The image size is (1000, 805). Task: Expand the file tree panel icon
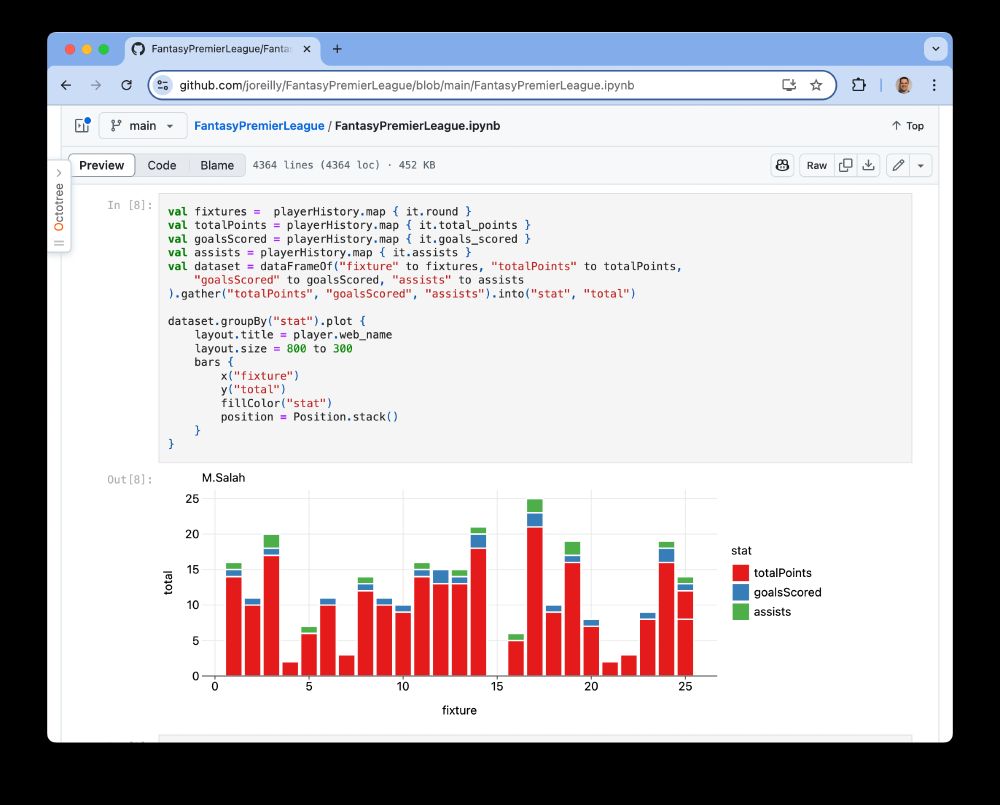click(x=82, y=126)
